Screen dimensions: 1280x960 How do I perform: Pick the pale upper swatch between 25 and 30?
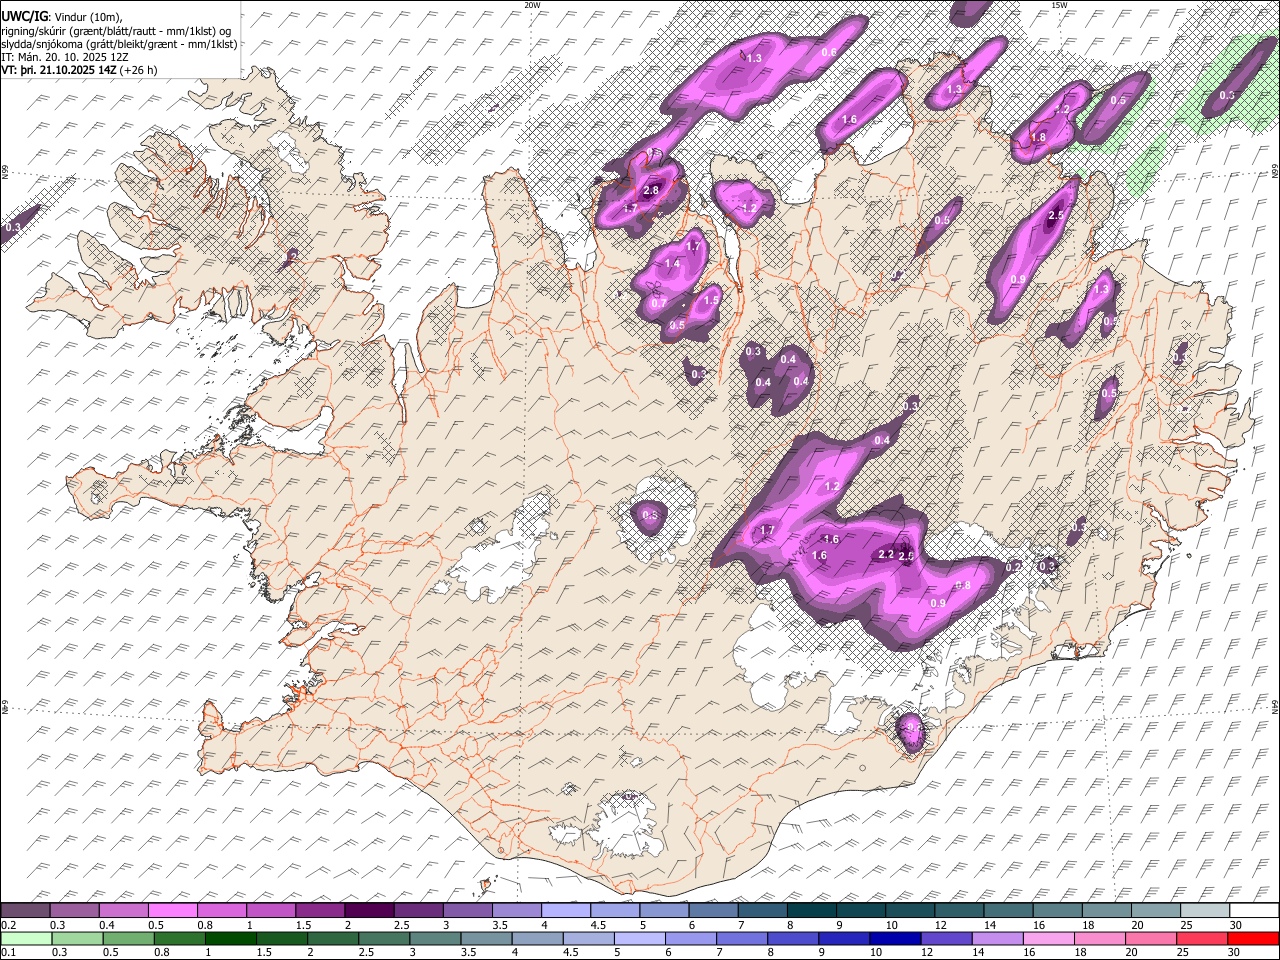(x=1205, y=911)
